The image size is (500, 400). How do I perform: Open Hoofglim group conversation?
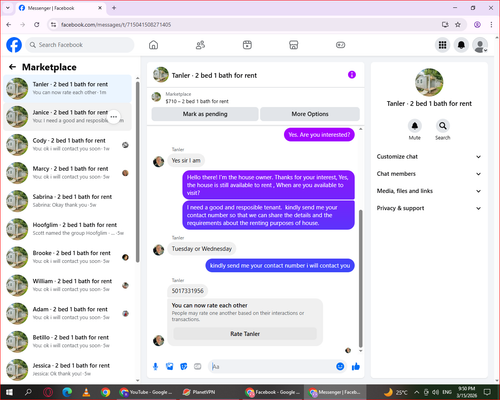[x=68, y=229]
